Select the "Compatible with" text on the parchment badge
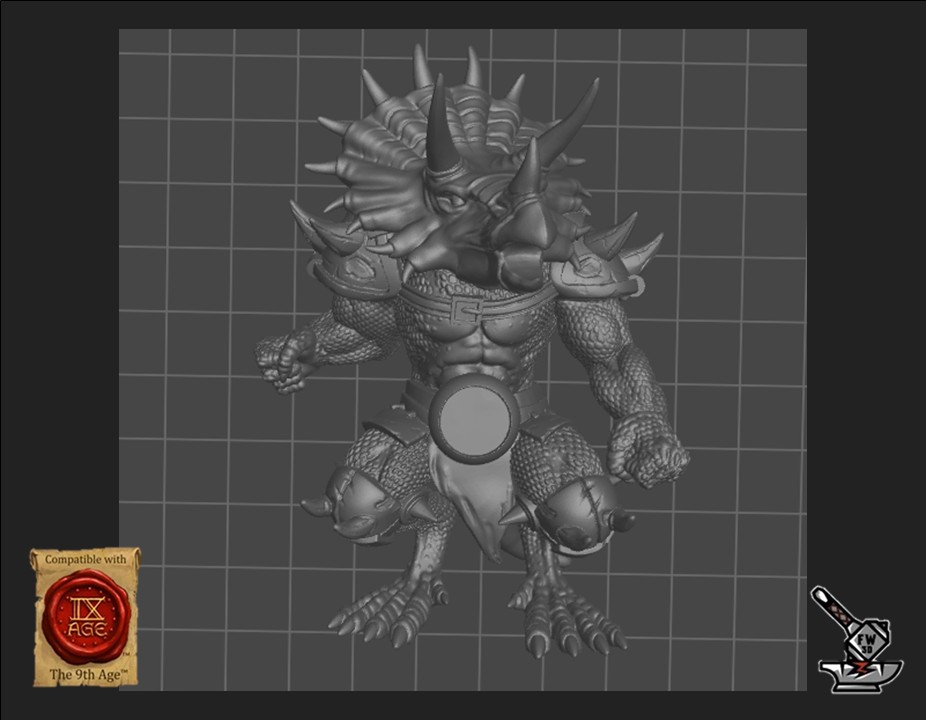Image resolution: width=926 pixels, height=720 pixels. point(85,560)
